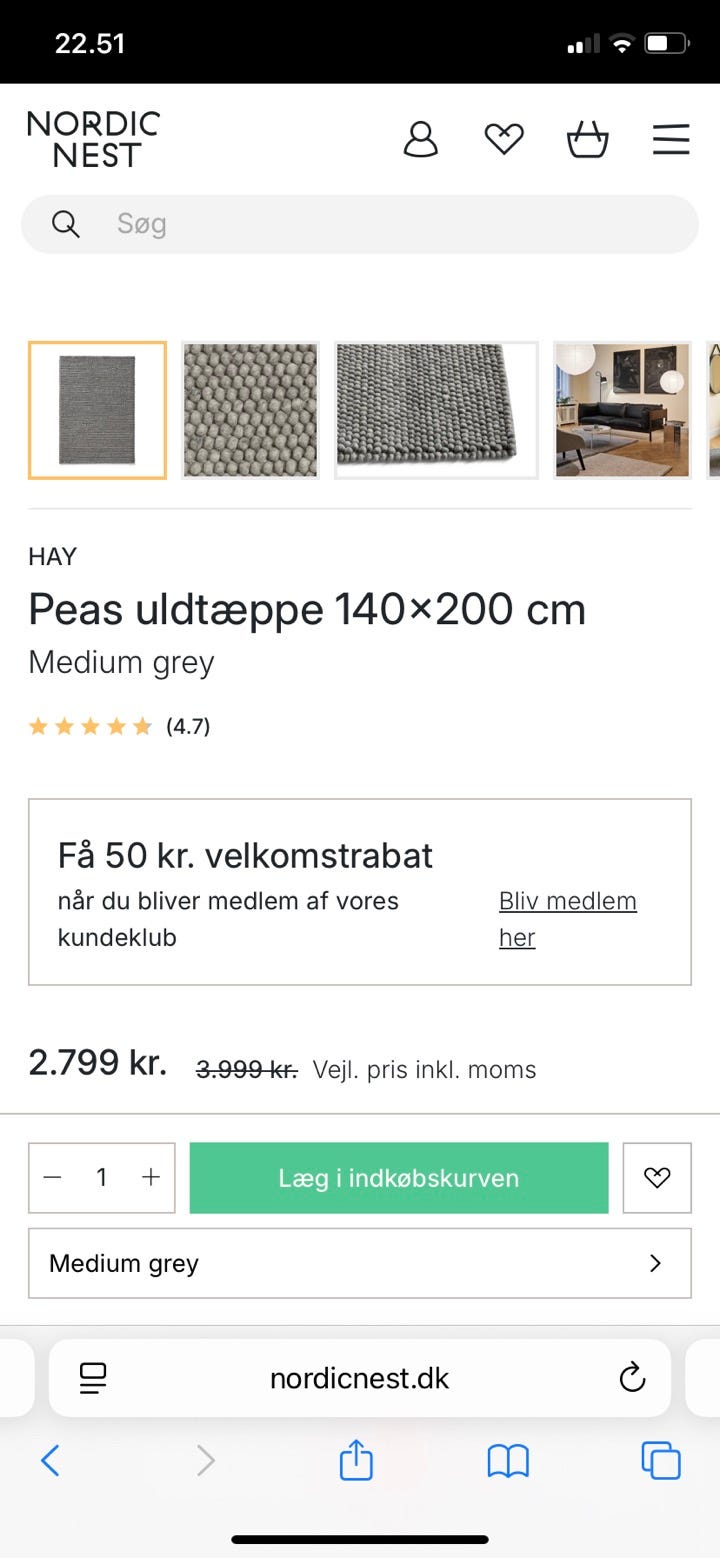
Task: Increase quantity with plus button
Action: (x=151, y=1178)
